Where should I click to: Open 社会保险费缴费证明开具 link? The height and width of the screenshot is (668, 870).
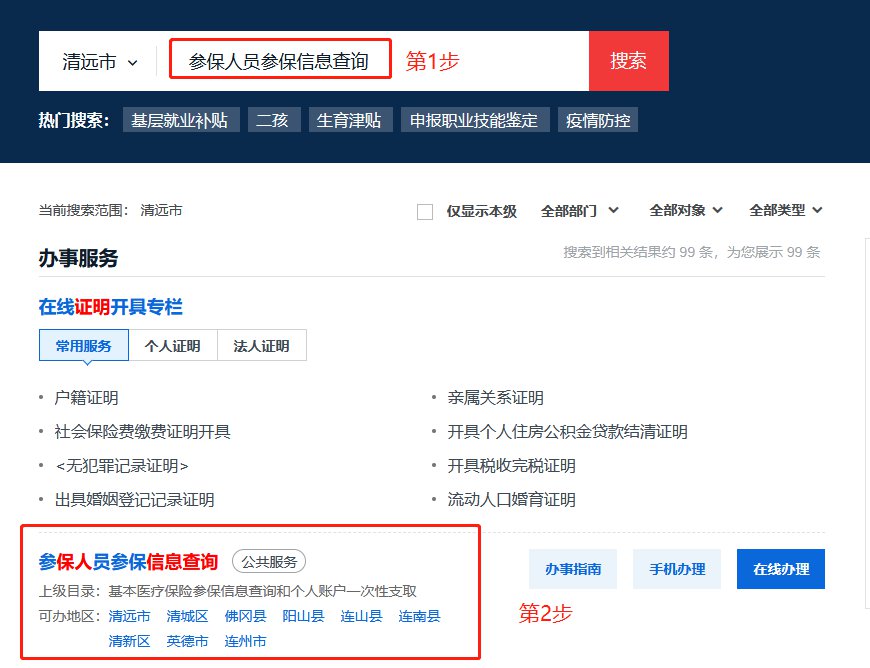point(142,432)
